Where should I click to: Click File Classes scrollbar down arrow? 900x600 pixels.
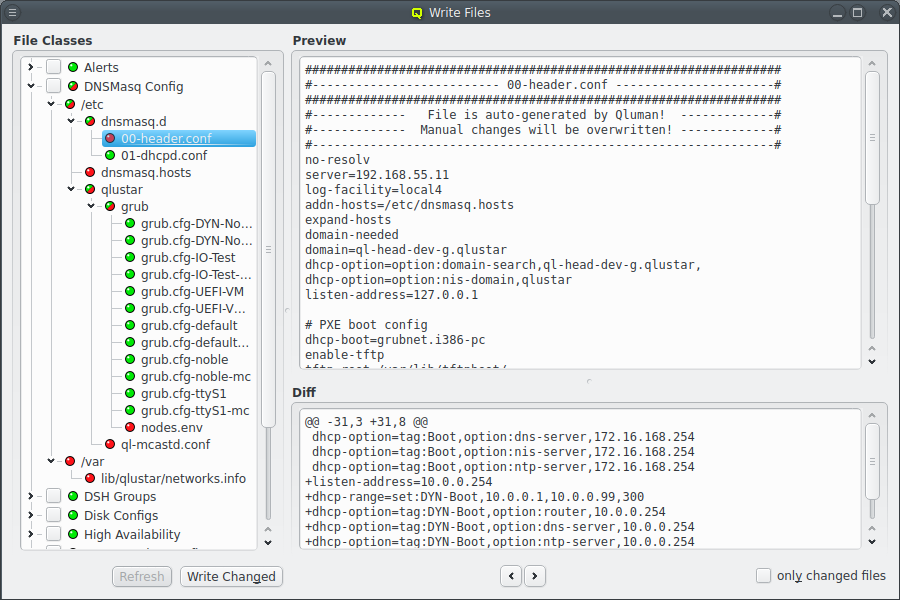point(268,543)
